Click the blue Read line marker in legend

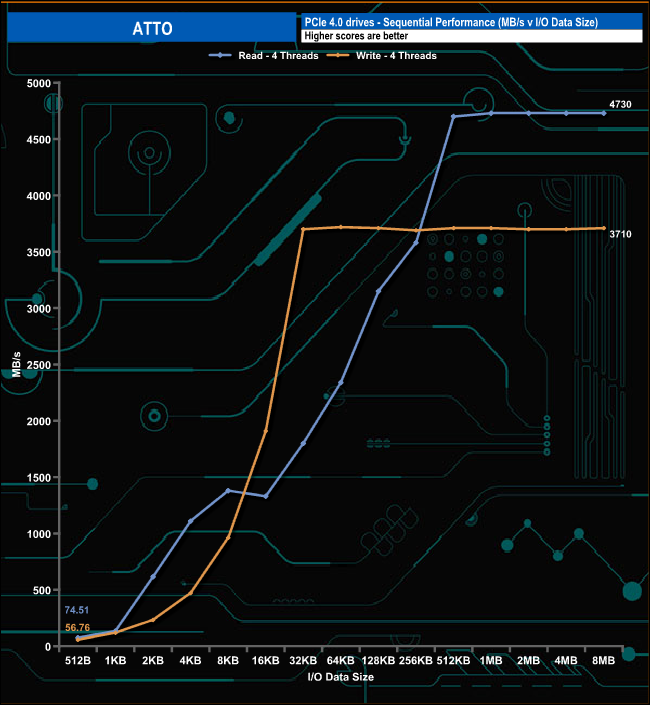click(221, 56)
